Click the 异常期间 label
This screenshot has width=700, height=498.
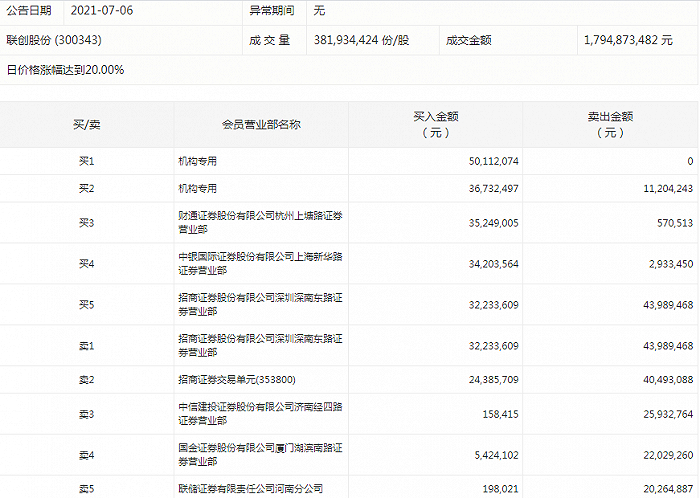pyautogui.click(x=272, y=10)
